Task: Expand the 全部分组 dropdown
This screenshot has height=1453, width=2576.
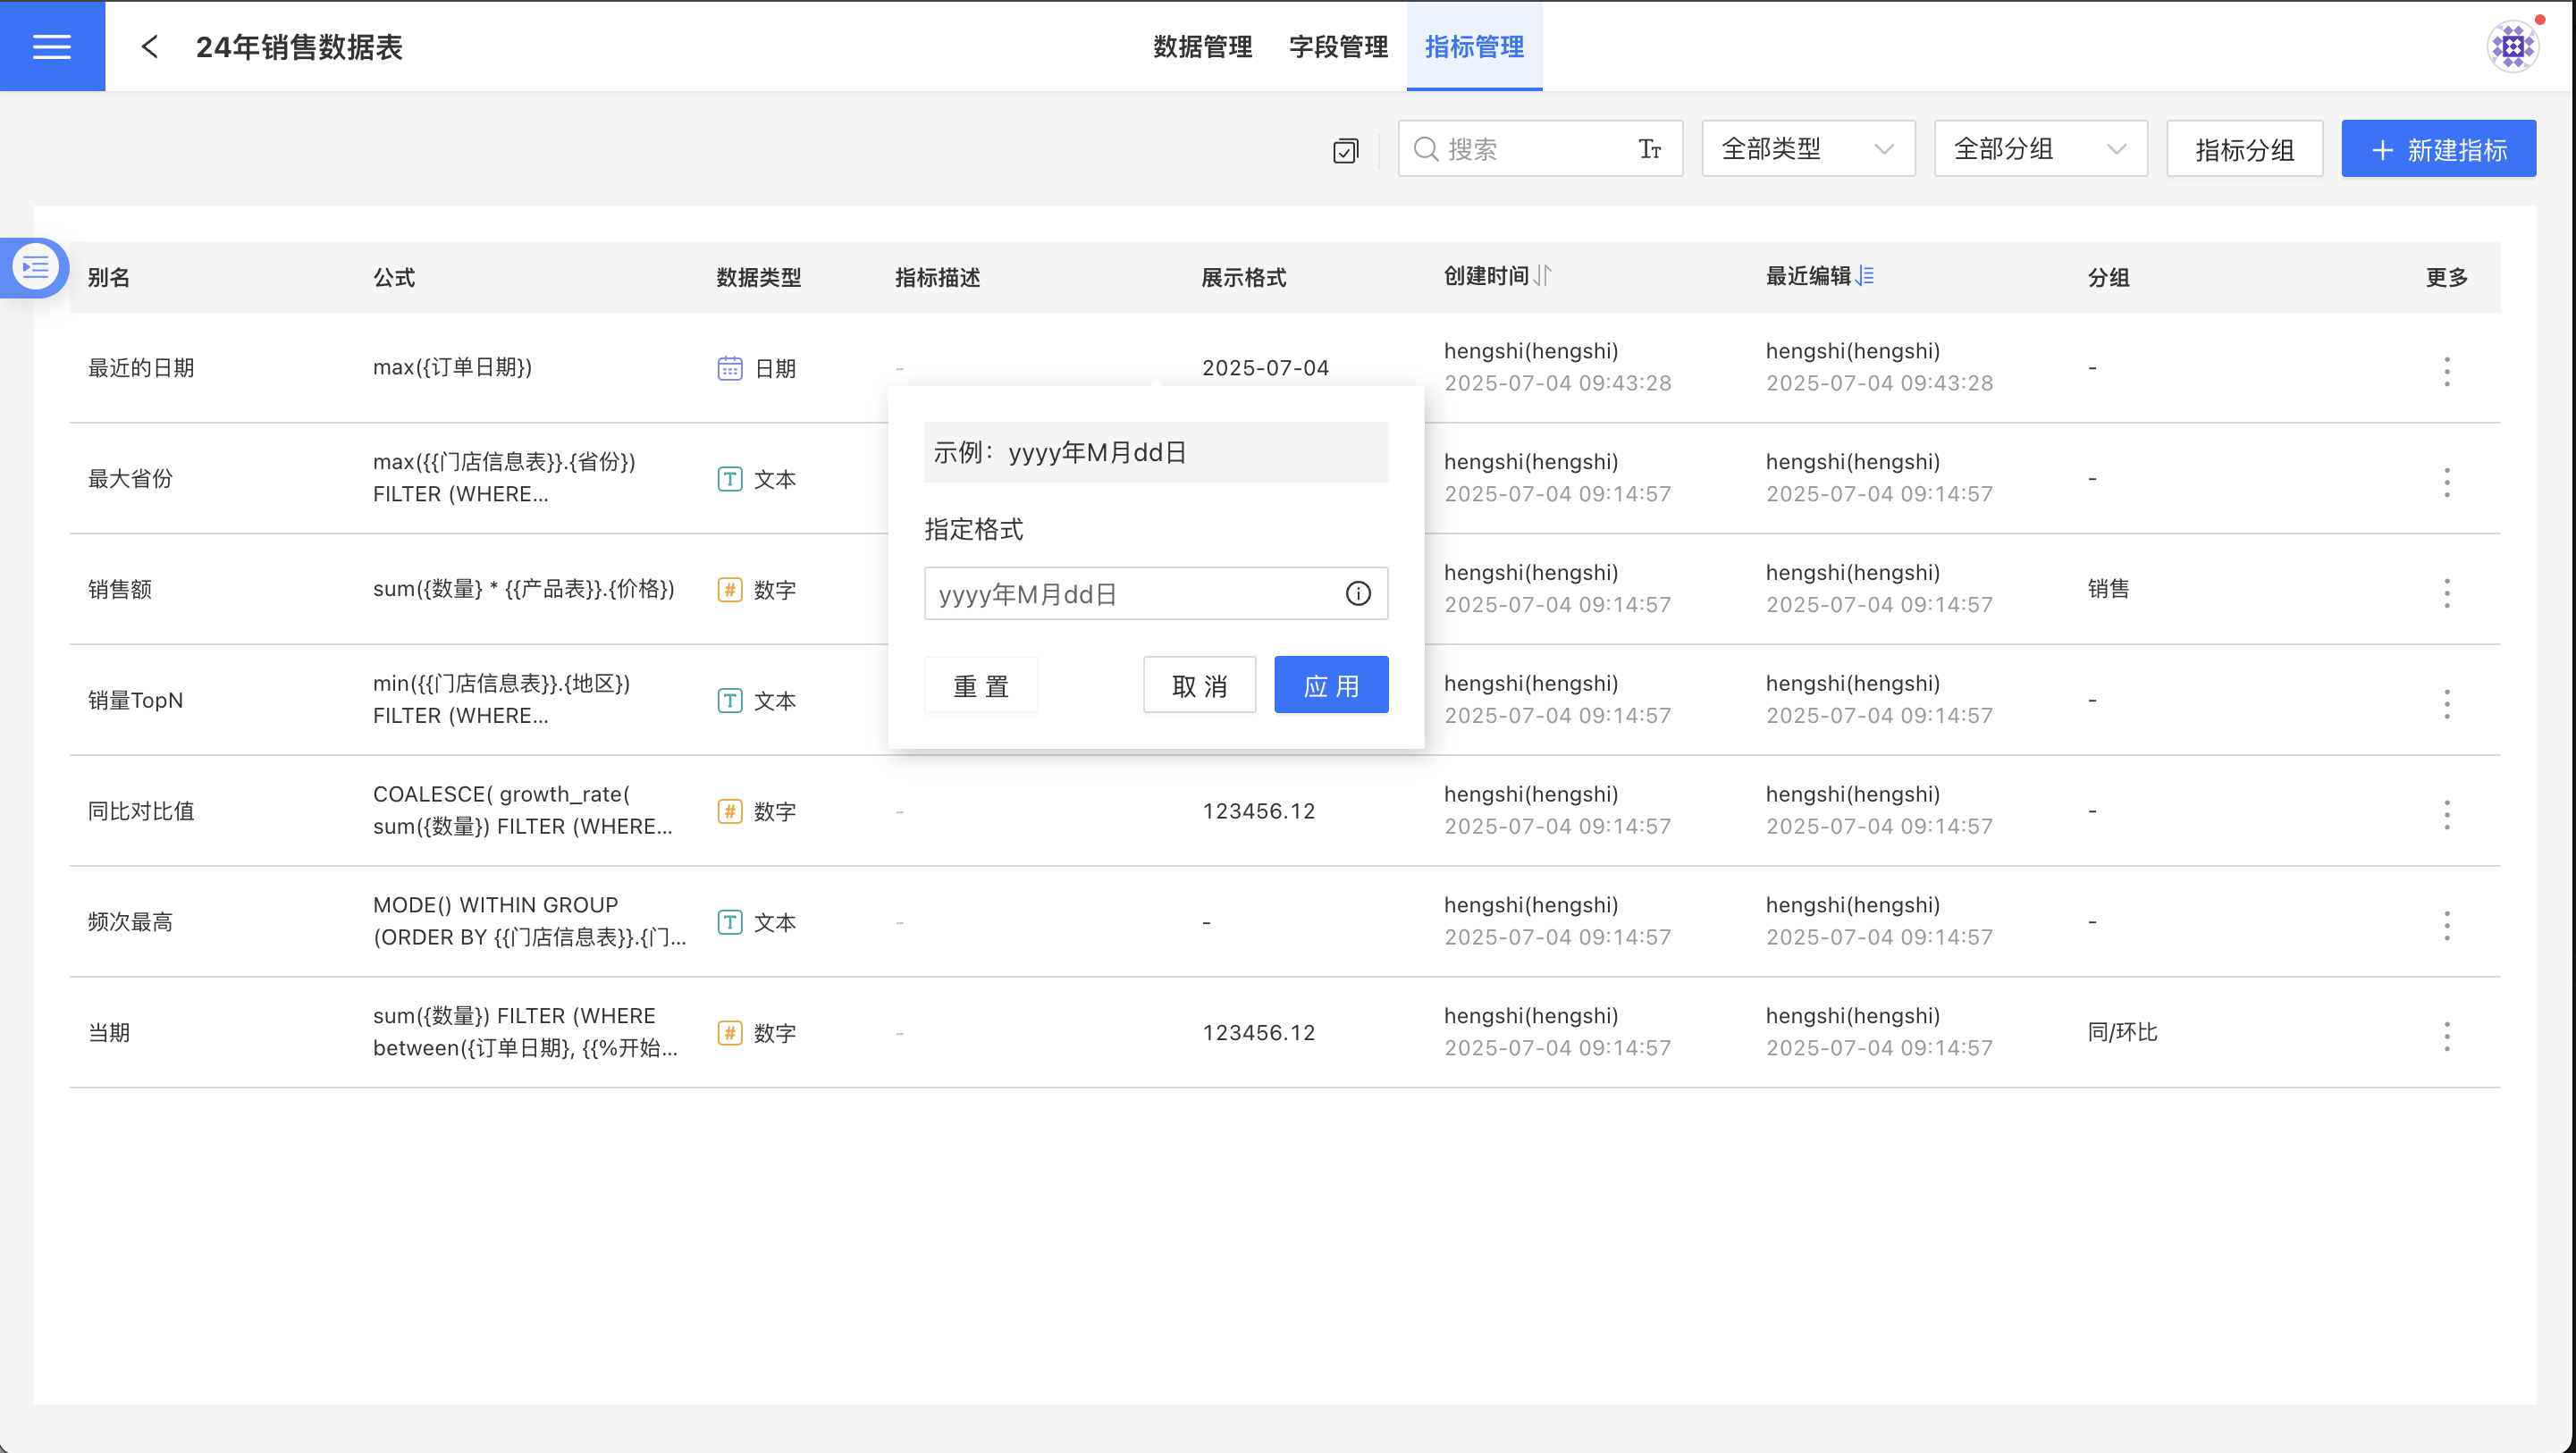Action: click(x=2040, y=149)
